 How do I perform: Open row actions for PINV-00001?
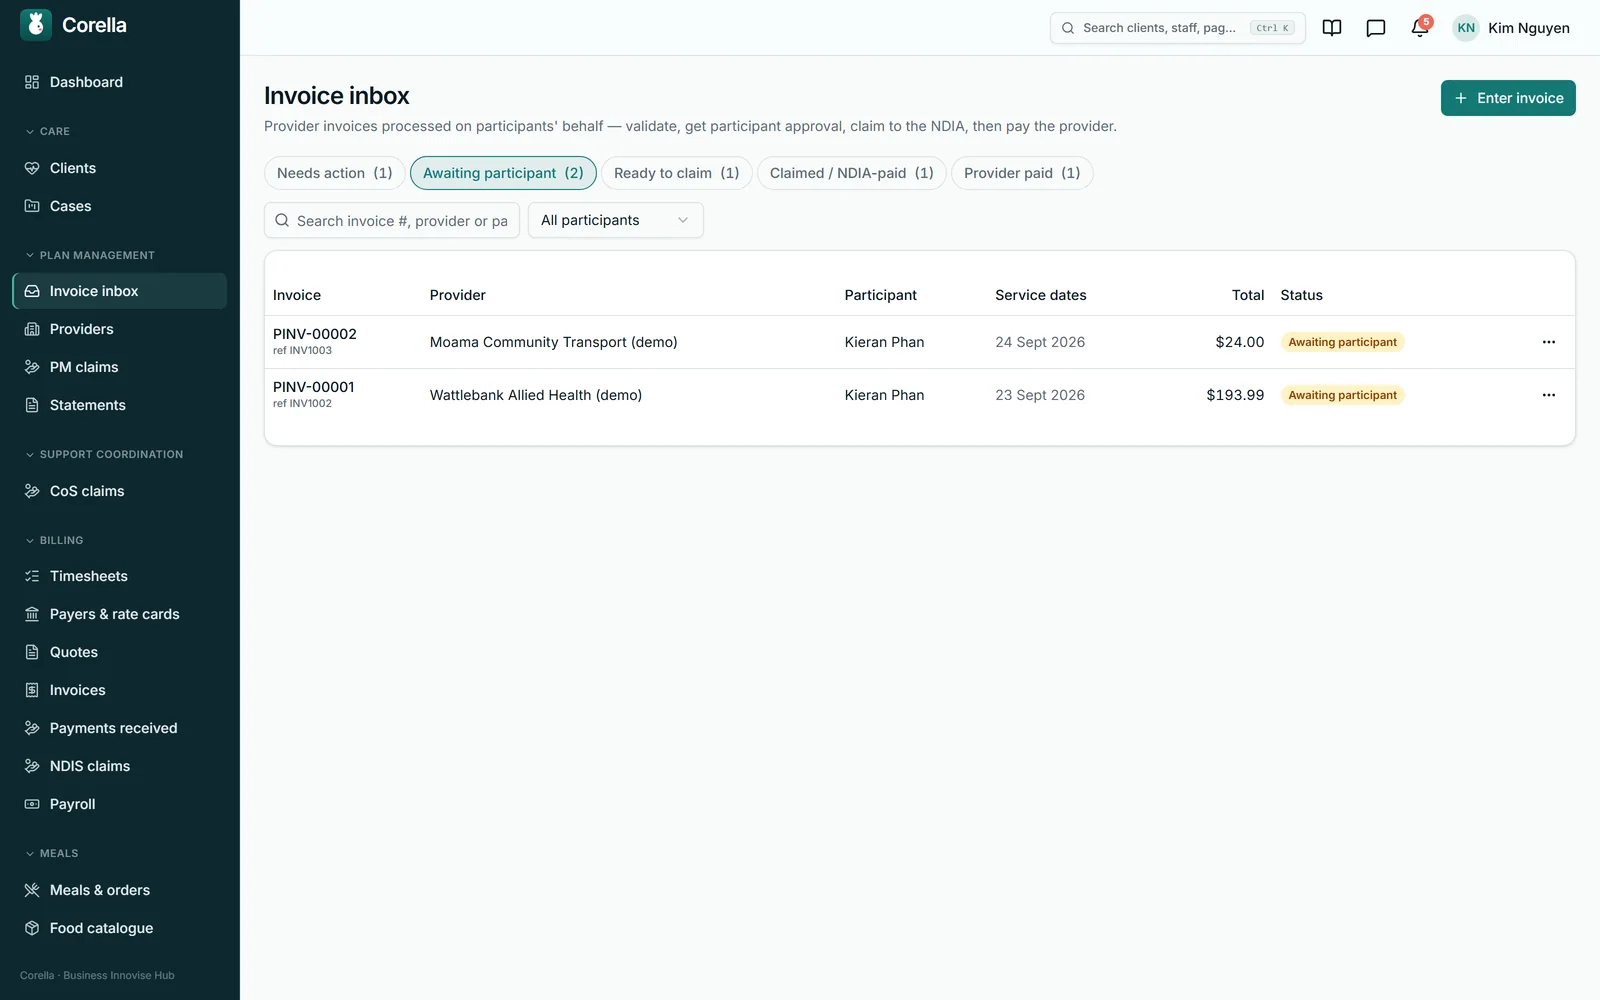[1549, 395]
